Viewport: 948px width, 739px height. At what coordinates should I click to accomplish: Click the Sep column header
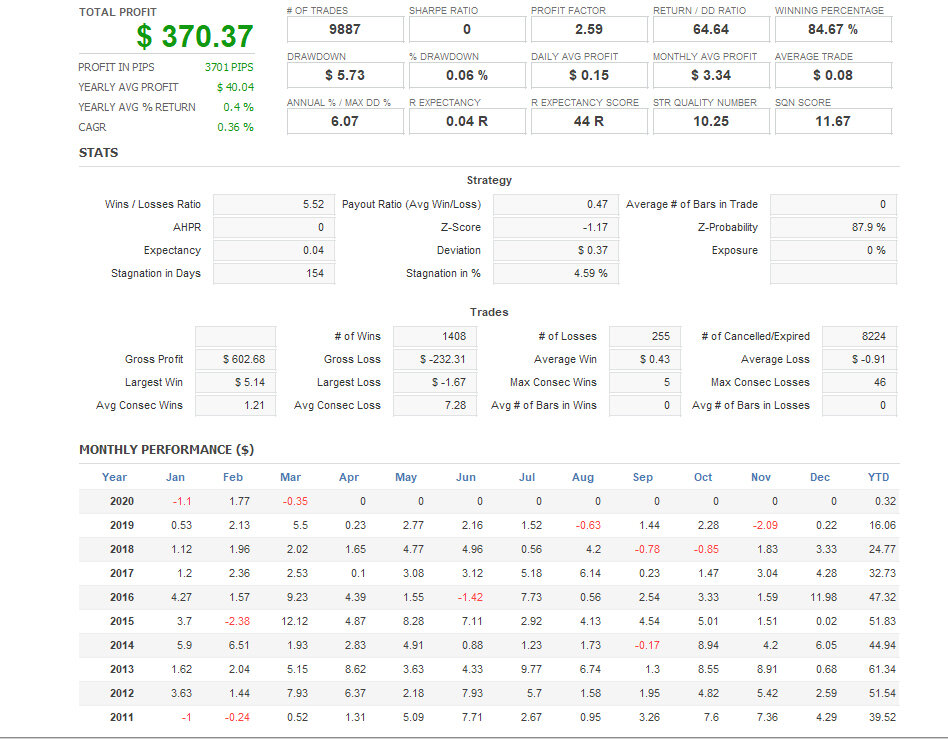643,477
